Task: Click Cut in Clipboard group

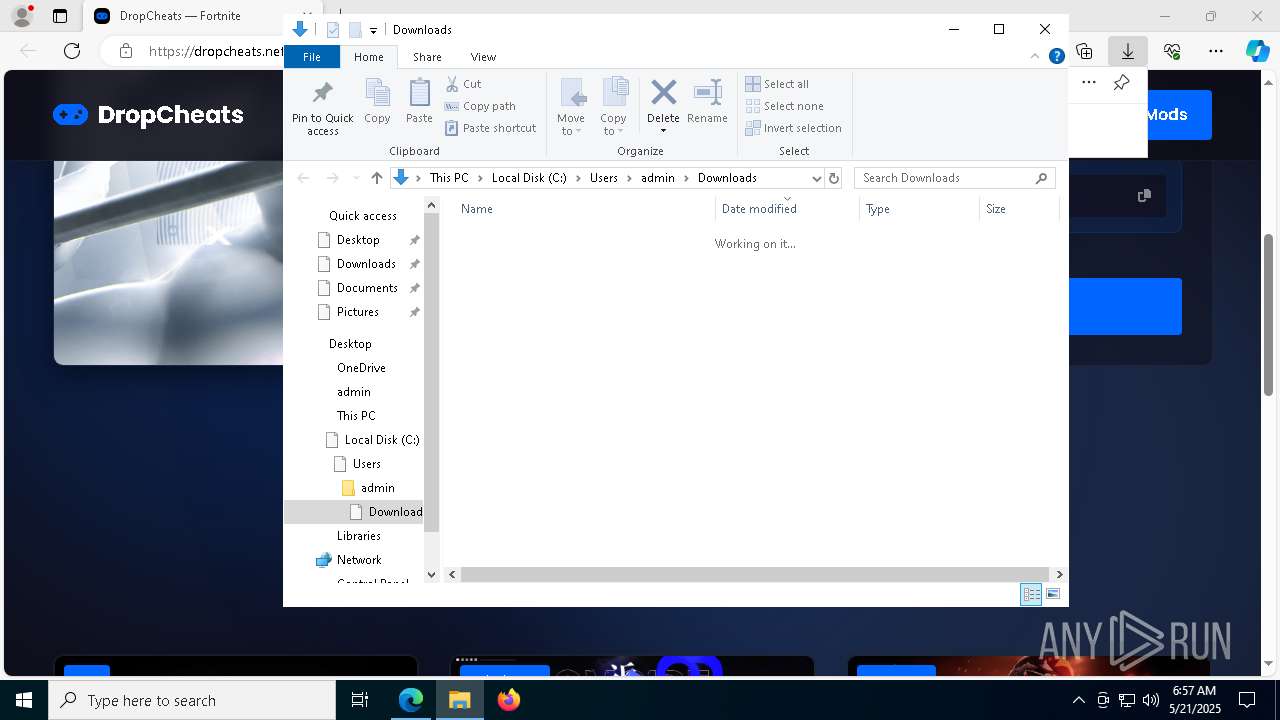Action: click(463, 84)
